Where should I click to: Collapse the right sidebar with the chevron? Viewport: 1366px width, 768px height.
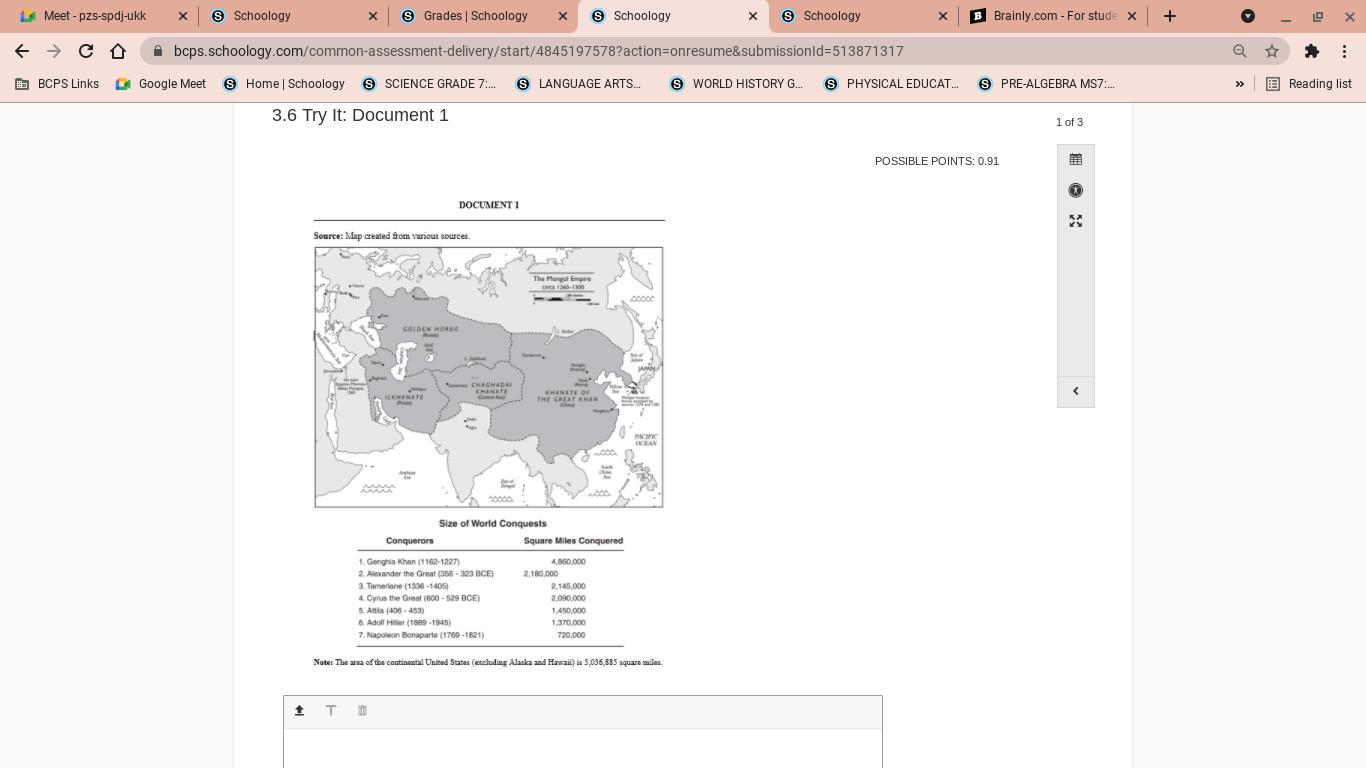point(1075,391)
